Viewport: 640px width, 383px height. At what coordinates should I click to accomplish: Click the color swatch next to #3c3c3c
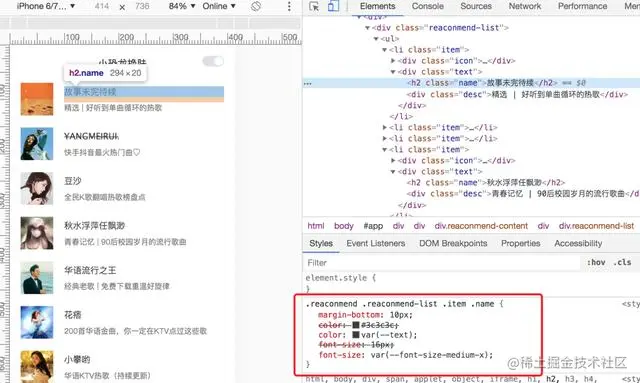(x=356, y=325)
